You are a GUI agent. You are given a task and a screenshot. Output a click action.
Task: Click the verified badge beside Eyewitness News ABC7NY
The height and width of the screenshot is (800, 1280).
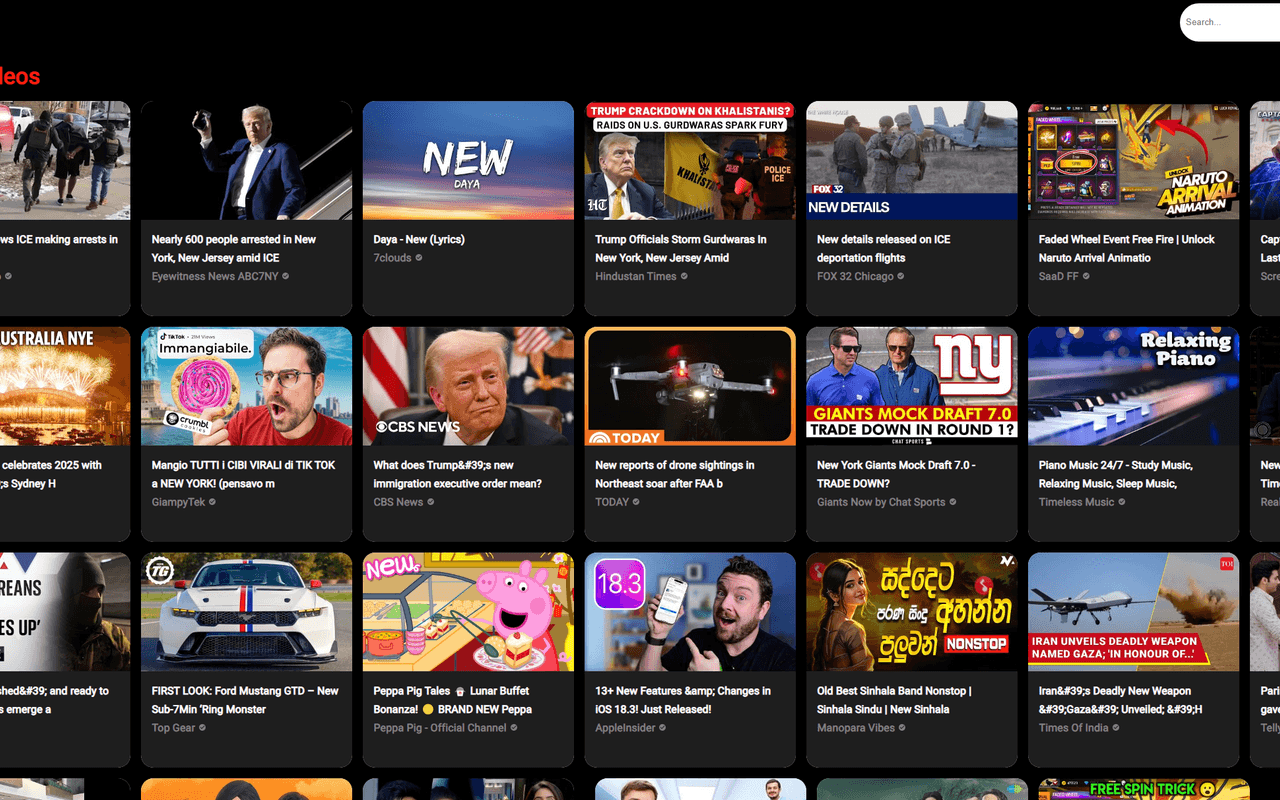286,276
